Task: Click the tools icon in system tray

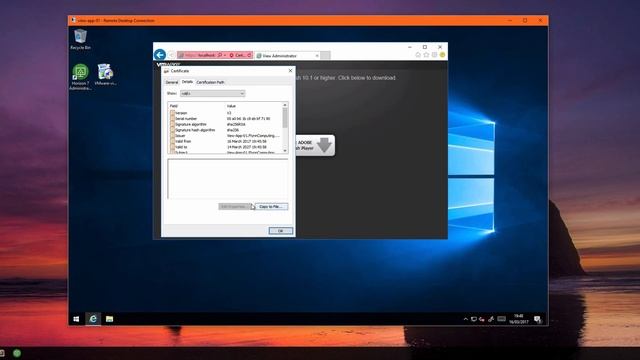Action: [x=491, y=319]
